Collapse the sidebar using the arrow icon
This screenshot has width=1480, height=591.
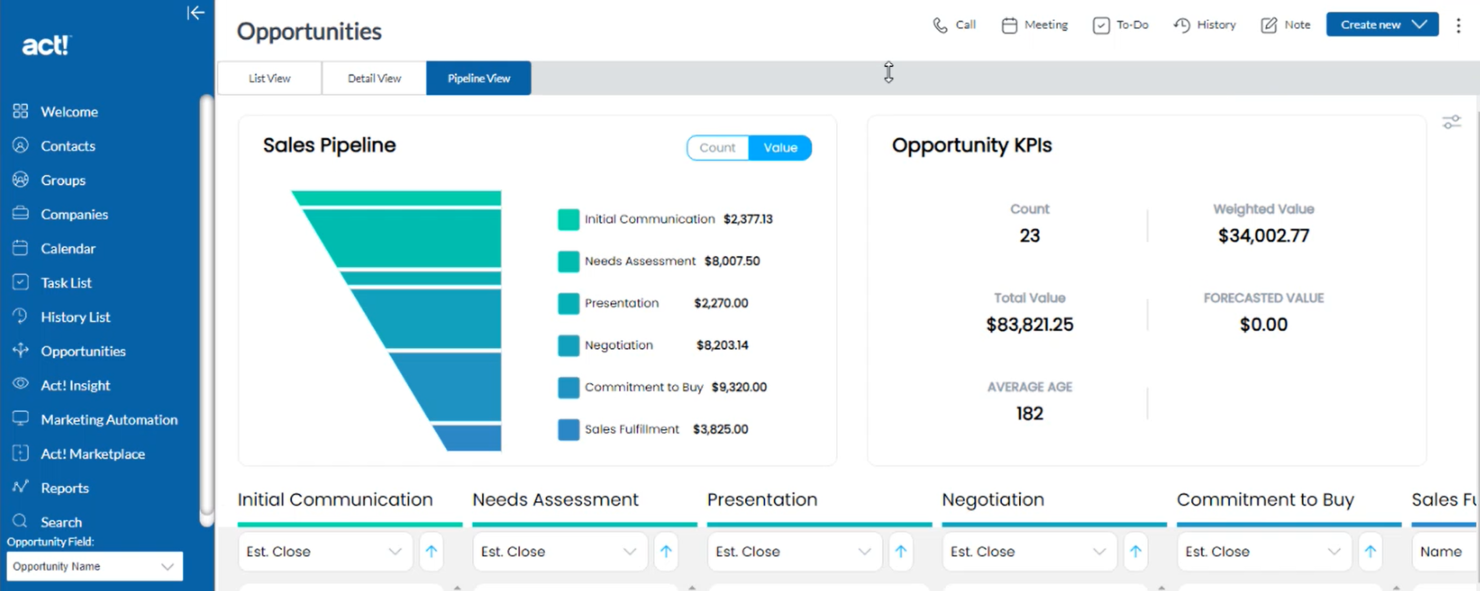pyautogui.click(x=196, y=13)
